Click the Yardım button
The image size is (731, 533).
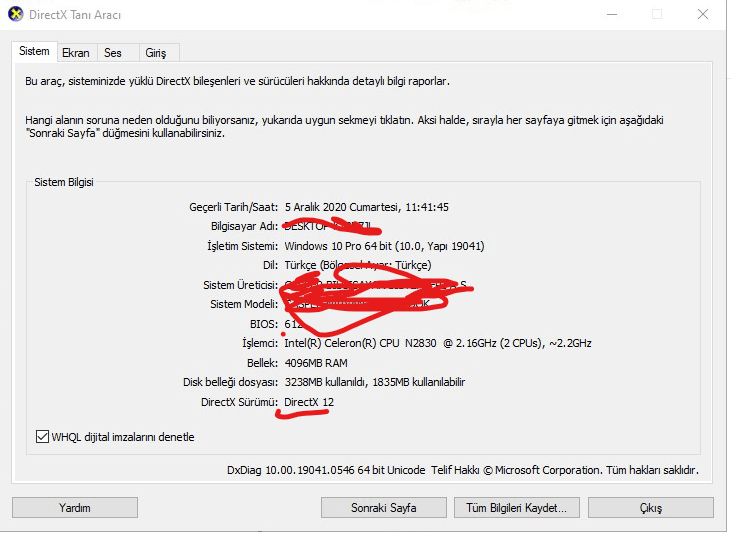[x=75, y=507]
